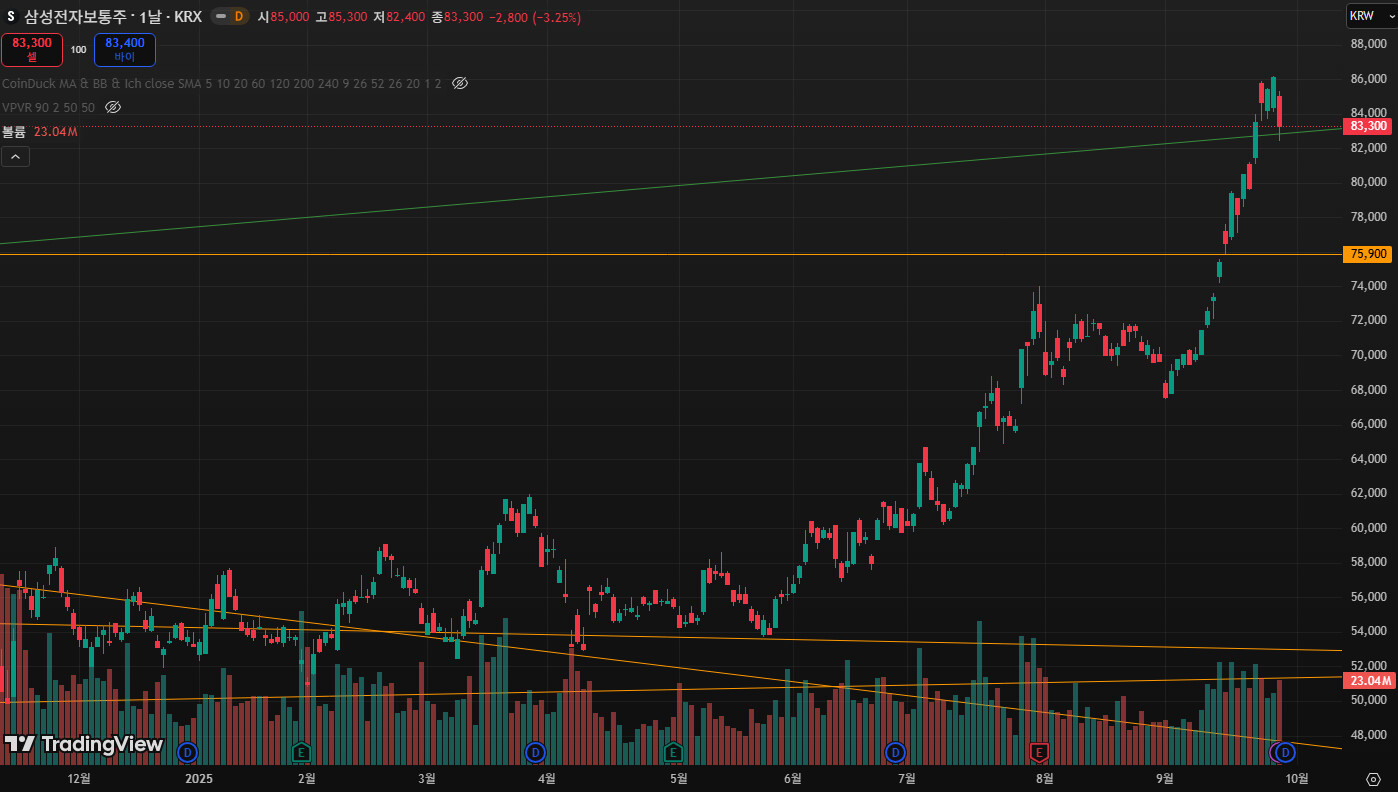Click the red 83,300 셀 sell button

pos(32,49)
